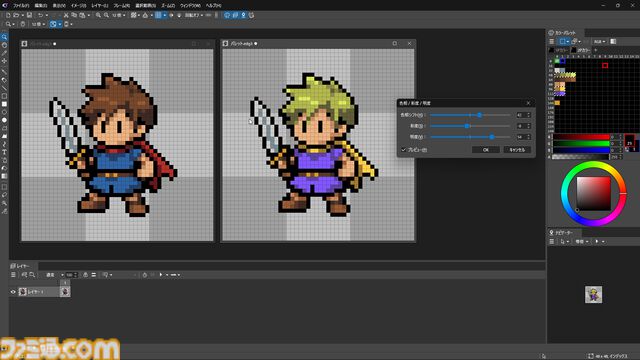This screenshot has width=640, height=360.
Task: Click the search icon in layer toolbar
Action: click(x=32, y=275)
